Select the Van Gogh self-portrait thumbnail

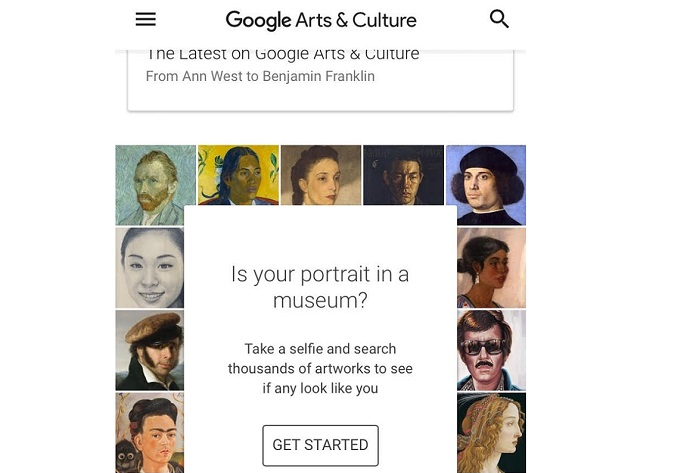(155, 185)
